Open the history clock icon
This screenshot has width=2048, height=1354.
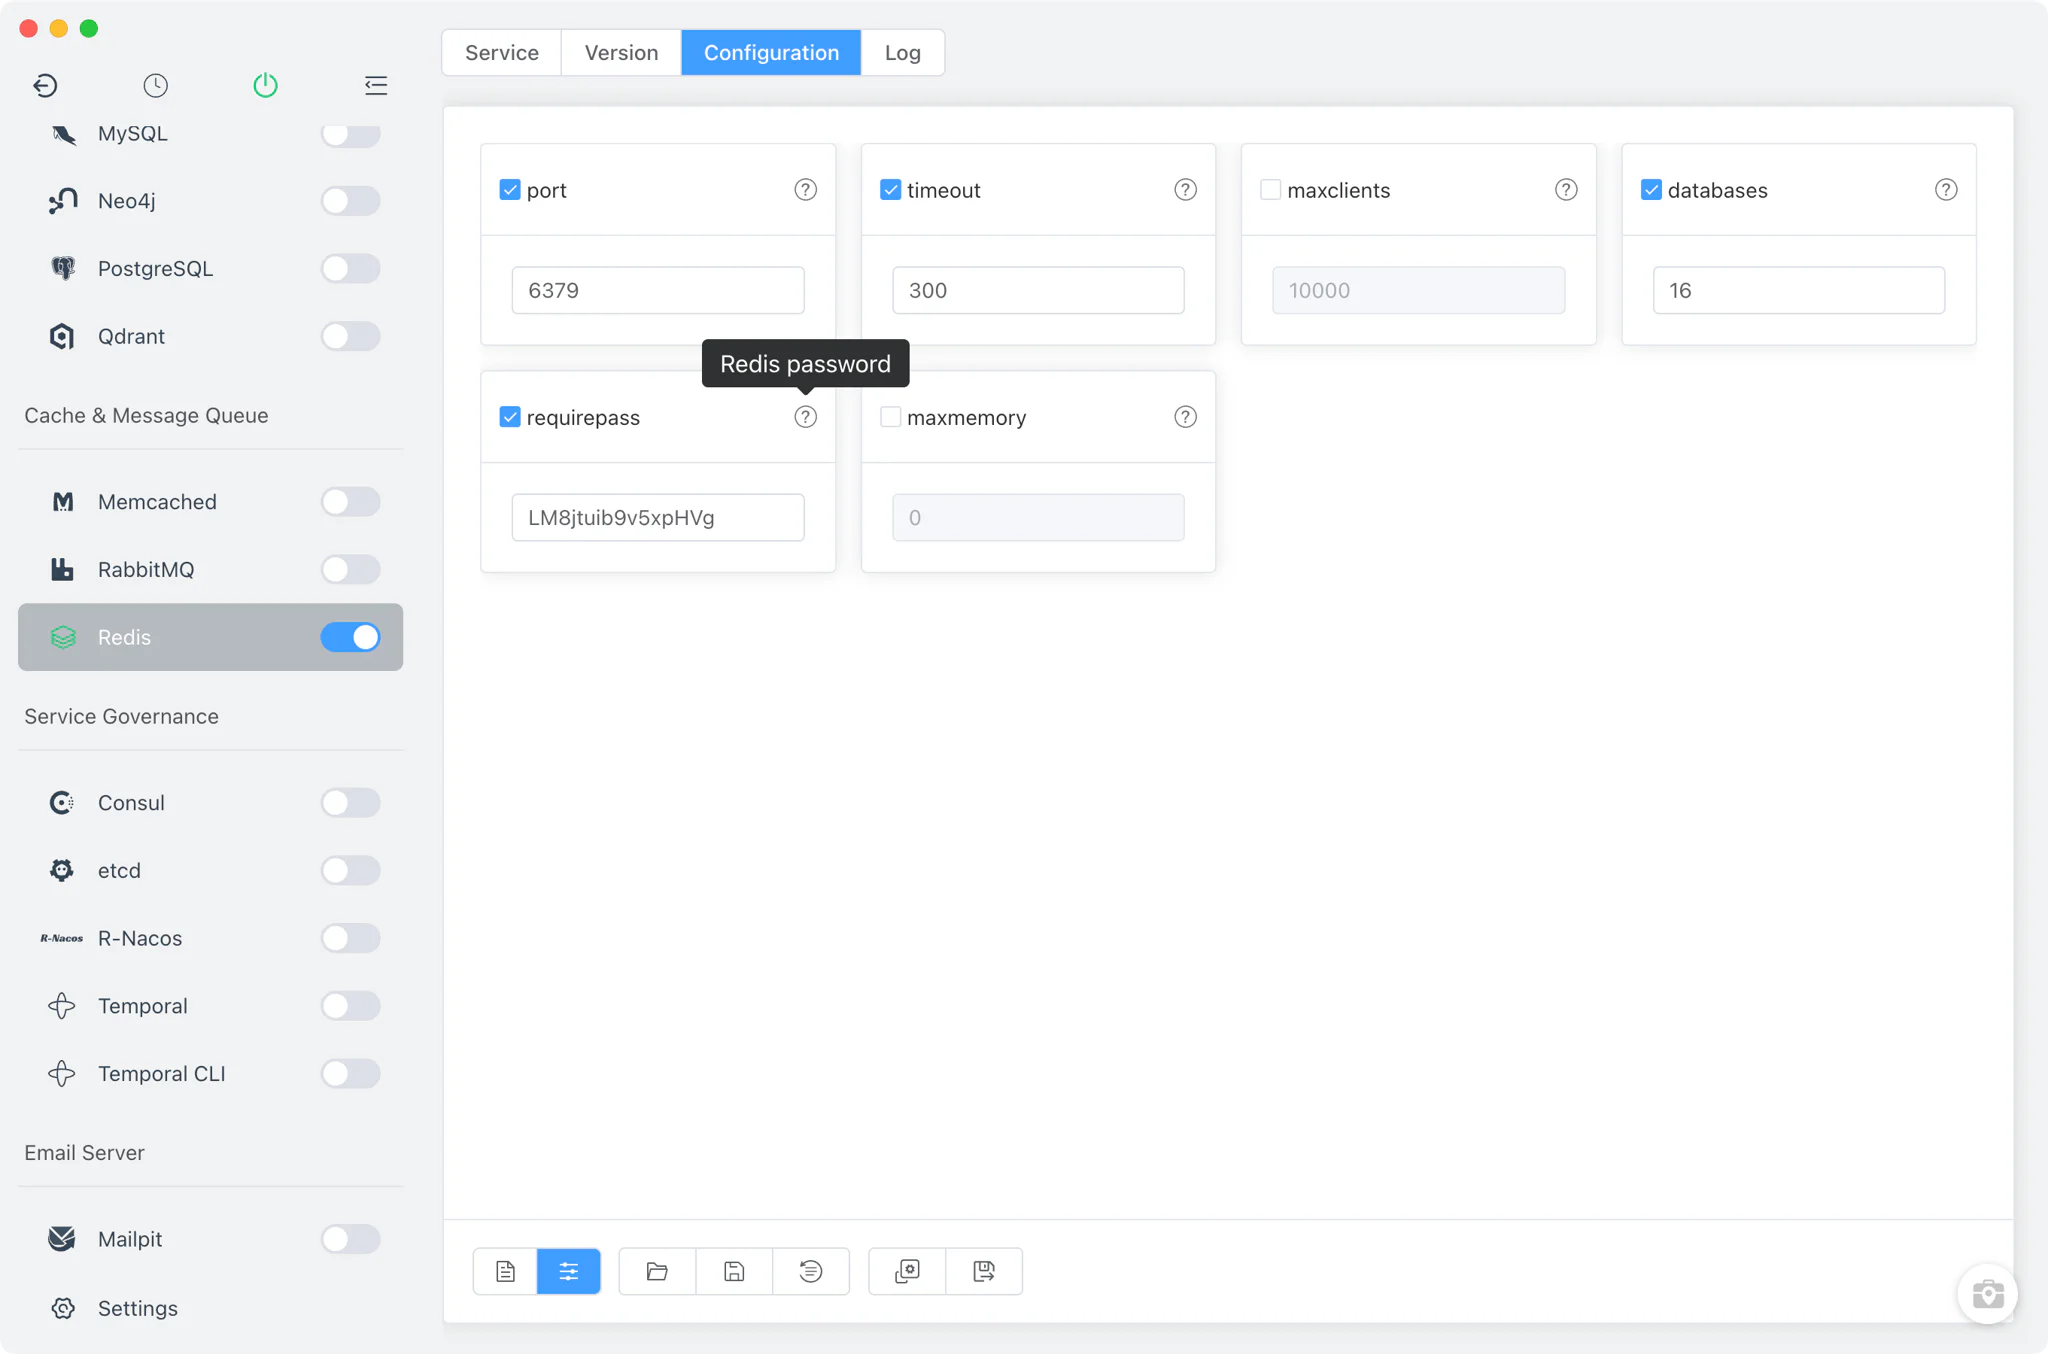[155, 85]
